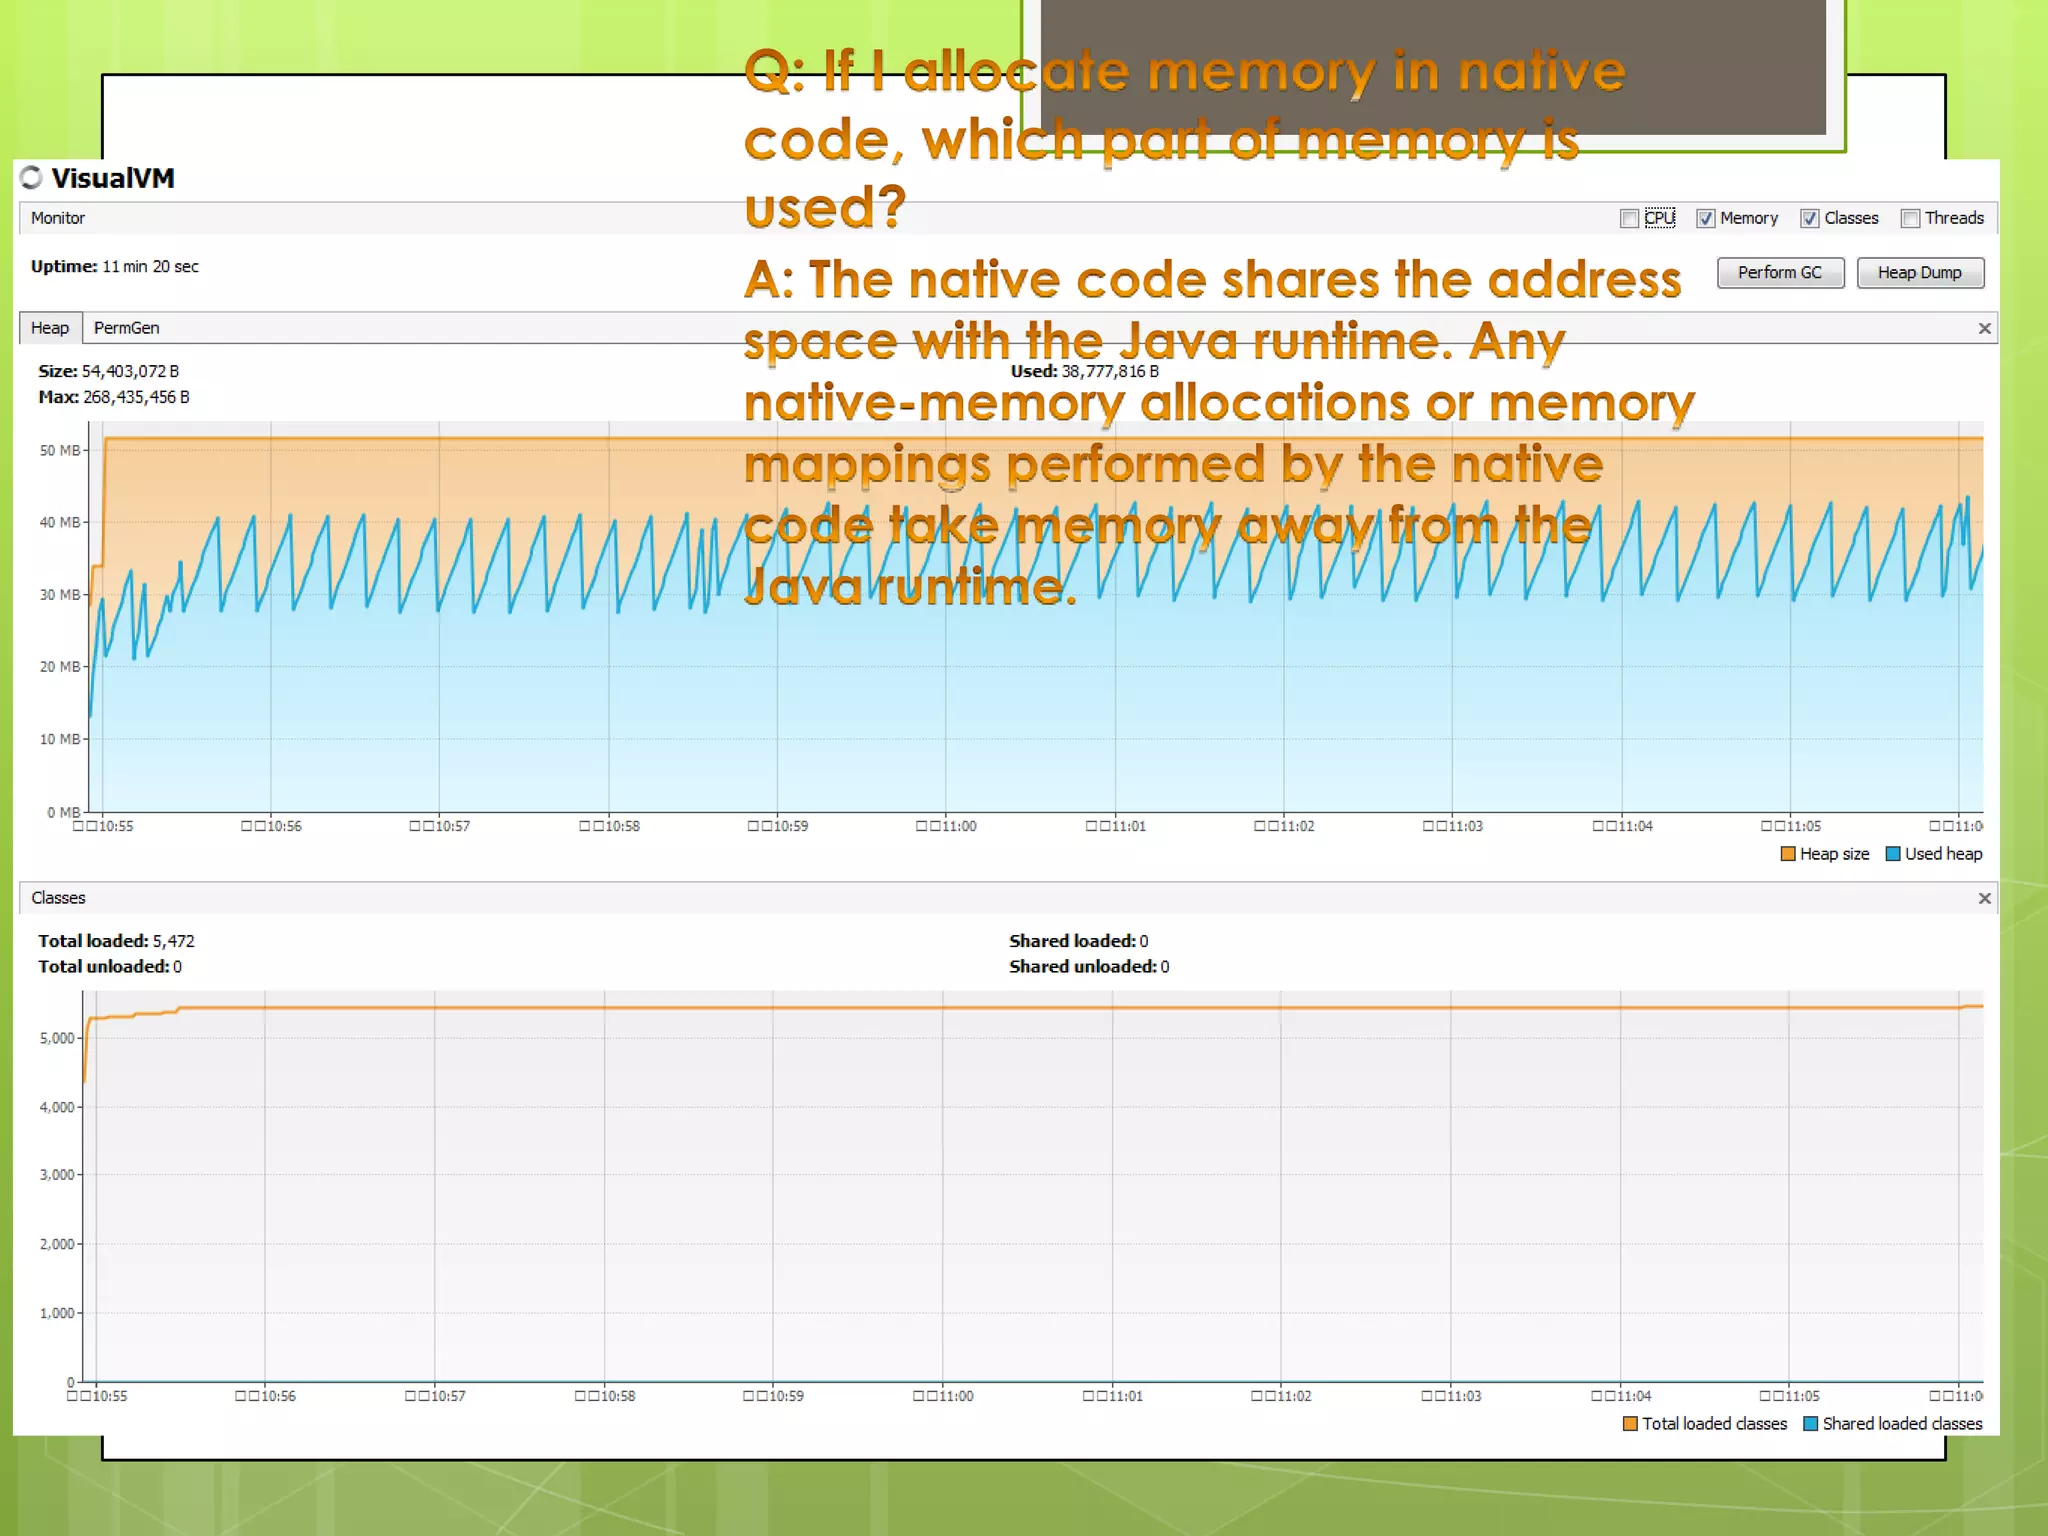The image size is (2048, 1536).
Task: Click the 11:00 marker on heap timeline
Action: 947,826
